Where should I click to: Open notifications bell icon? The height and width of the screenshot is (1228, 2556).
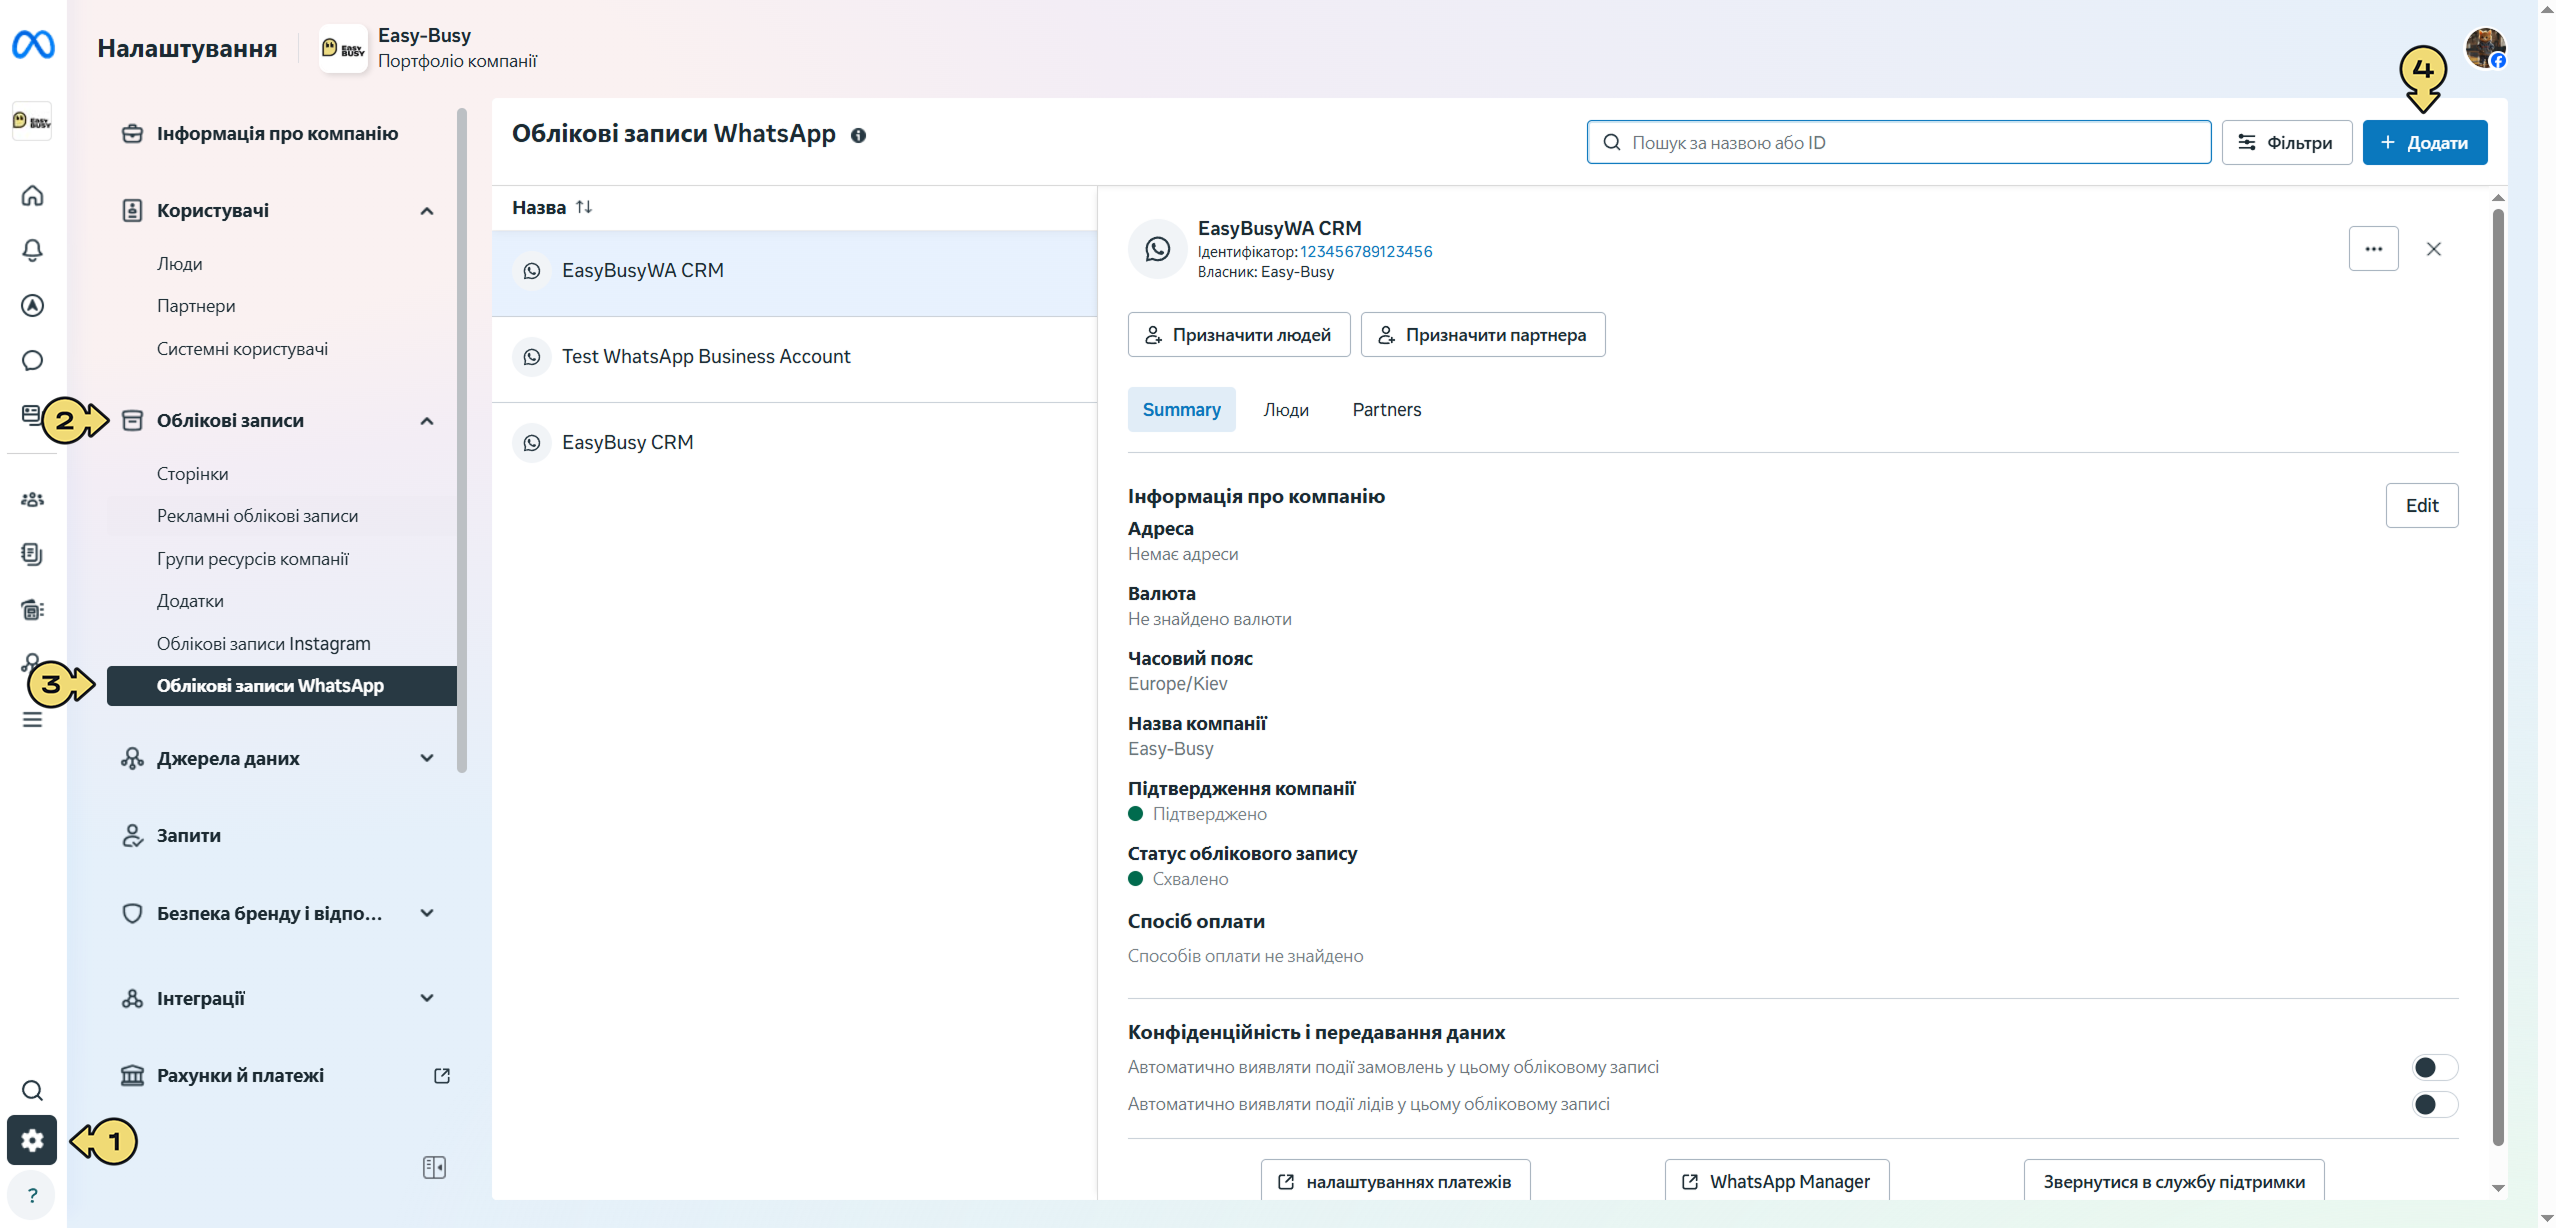pyautogui.click(x=32, y=250)
